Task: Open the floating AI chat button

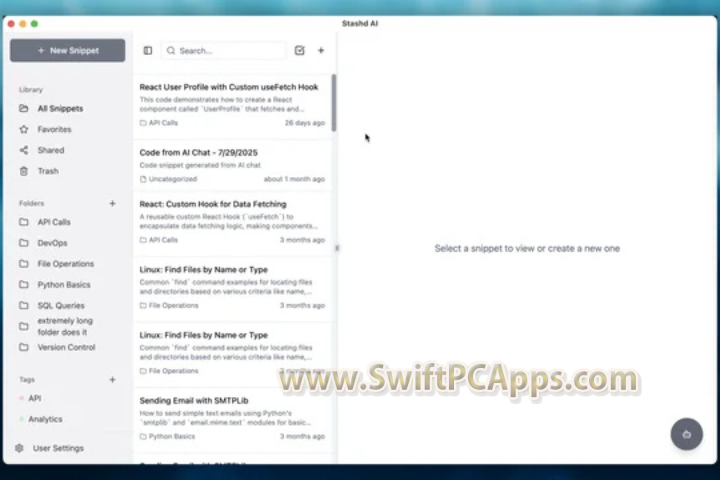Action: [x=686, y=434]
